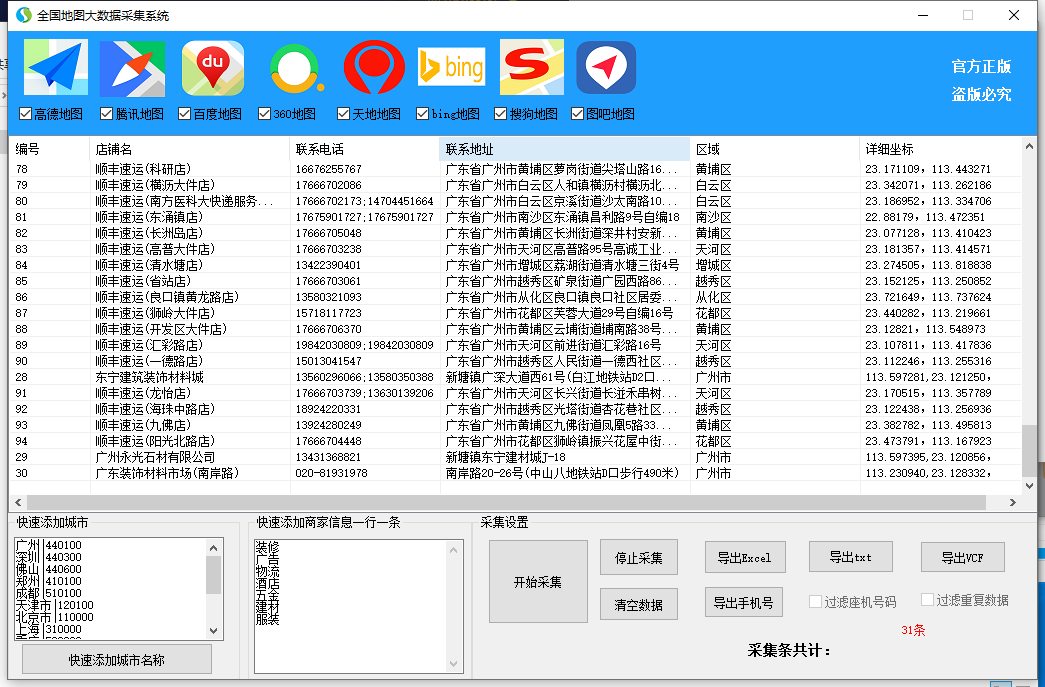Click address 新塘镇东宁建材城J-18
1045x687 pixels.
(505, 457)
